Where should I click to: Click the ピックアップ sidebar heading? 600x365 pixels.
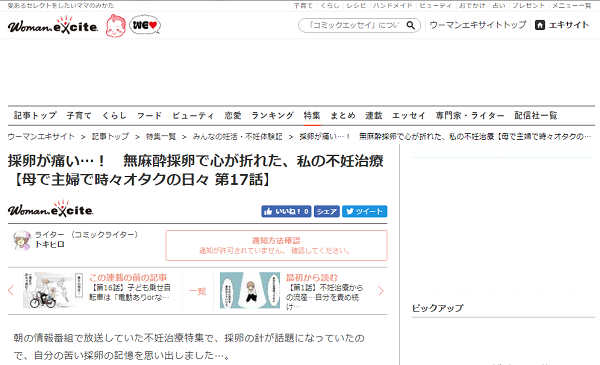click(x=438, y=308)
